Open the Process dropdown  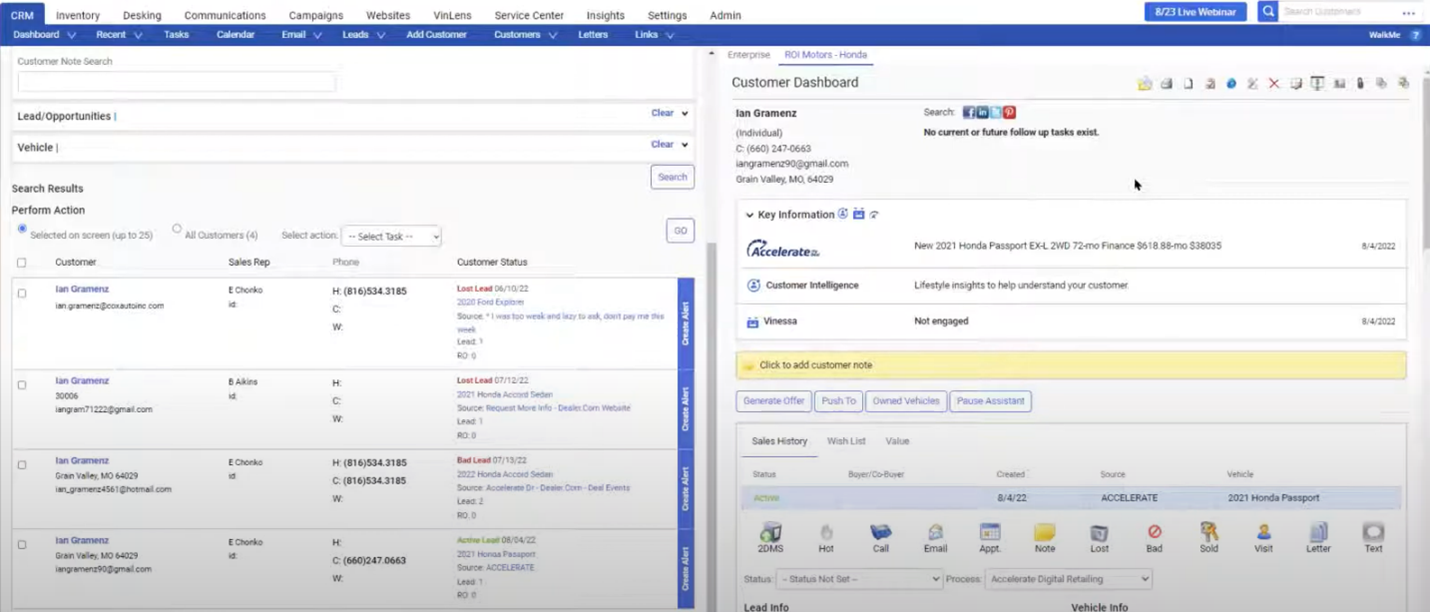(1068, 579)
